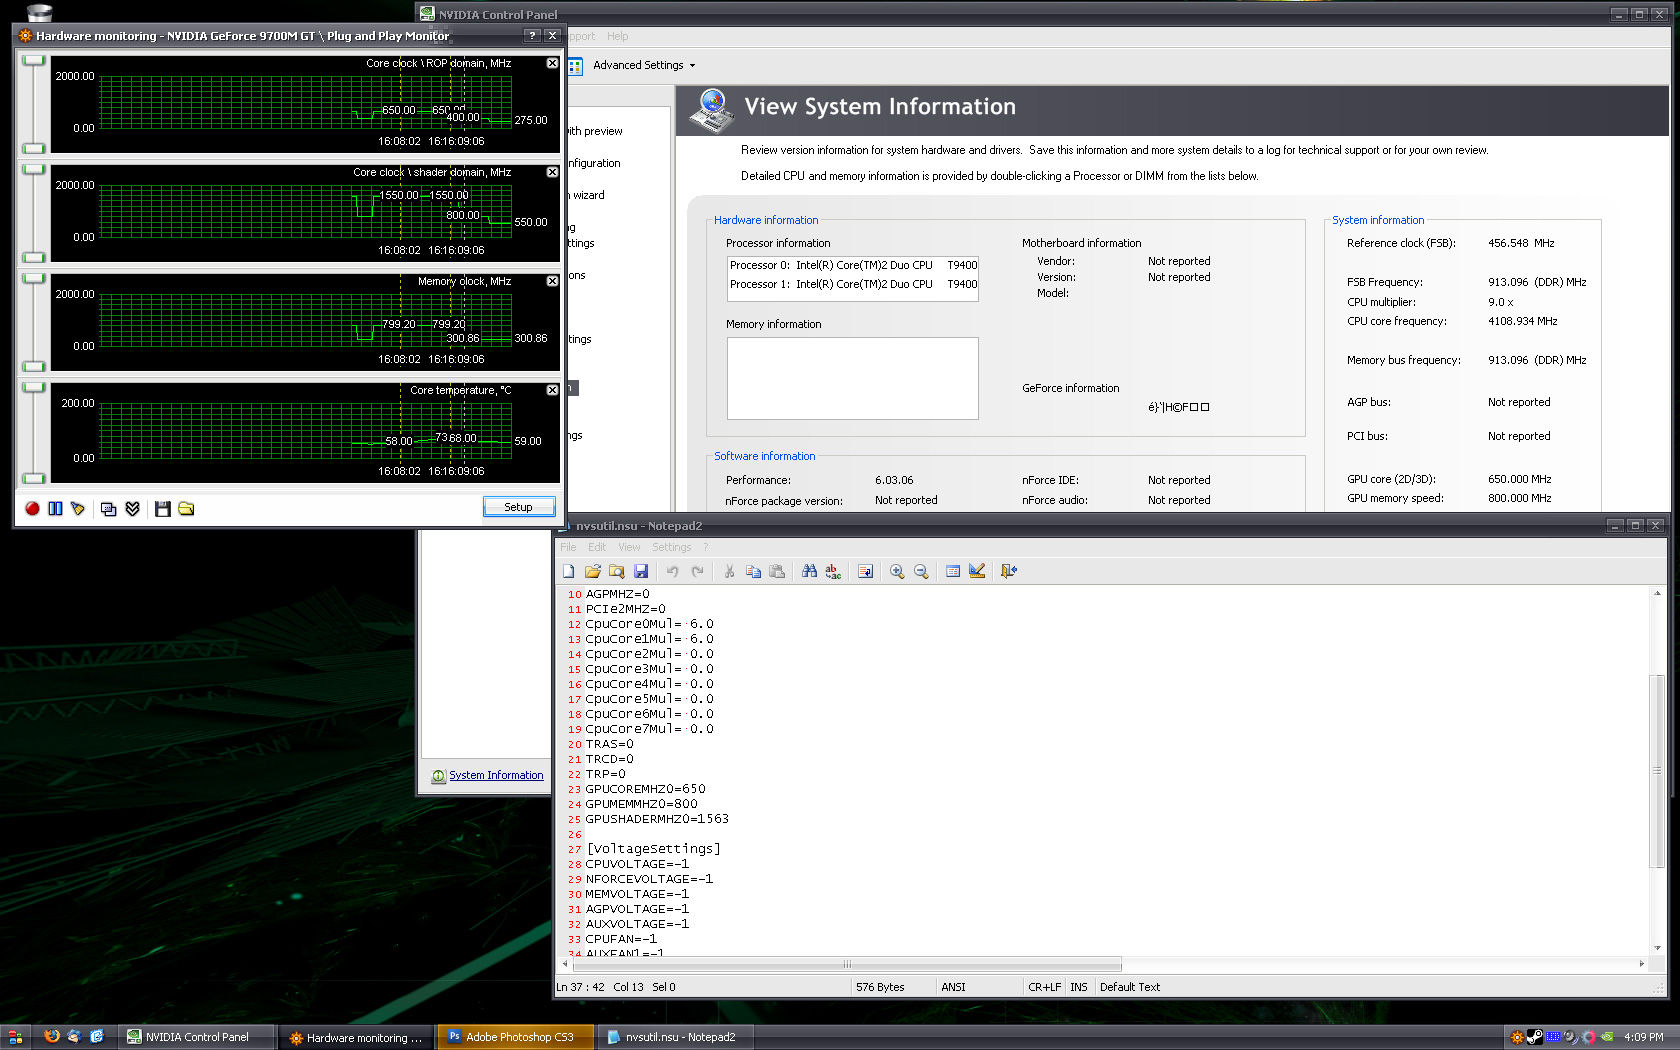The image size is (1680, 1050).
Task: Open Setup in Hardware monitoring window
Action: (519, 507)
